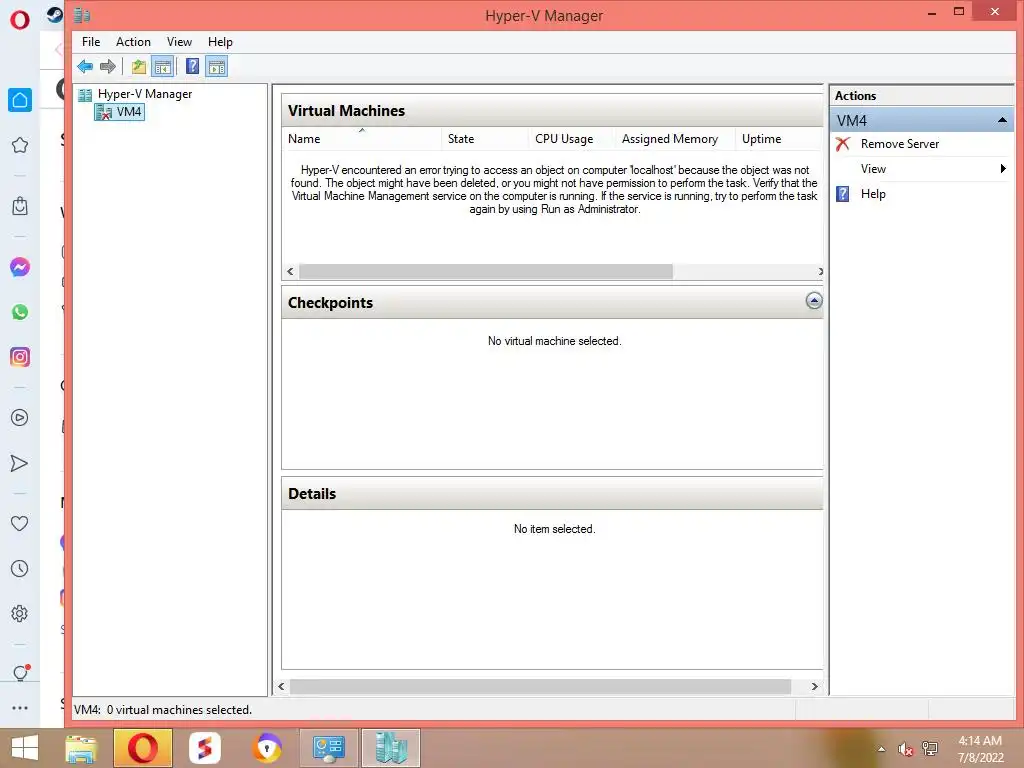Screen dimensions: 1024x768
Task: Switch to Hyper-V Manager taskbar icon
Action: [391, 748]
